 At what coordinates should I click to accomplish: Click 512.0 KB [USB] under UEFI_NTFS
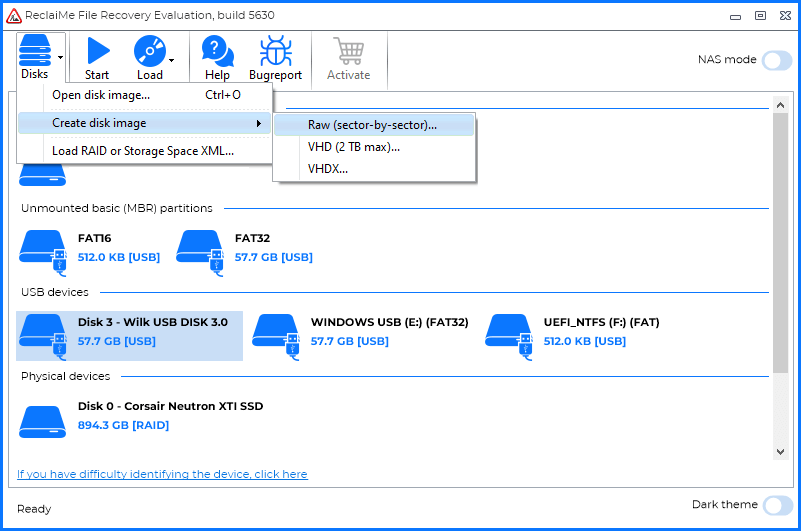pyautogui.click(x=584, y=341)
